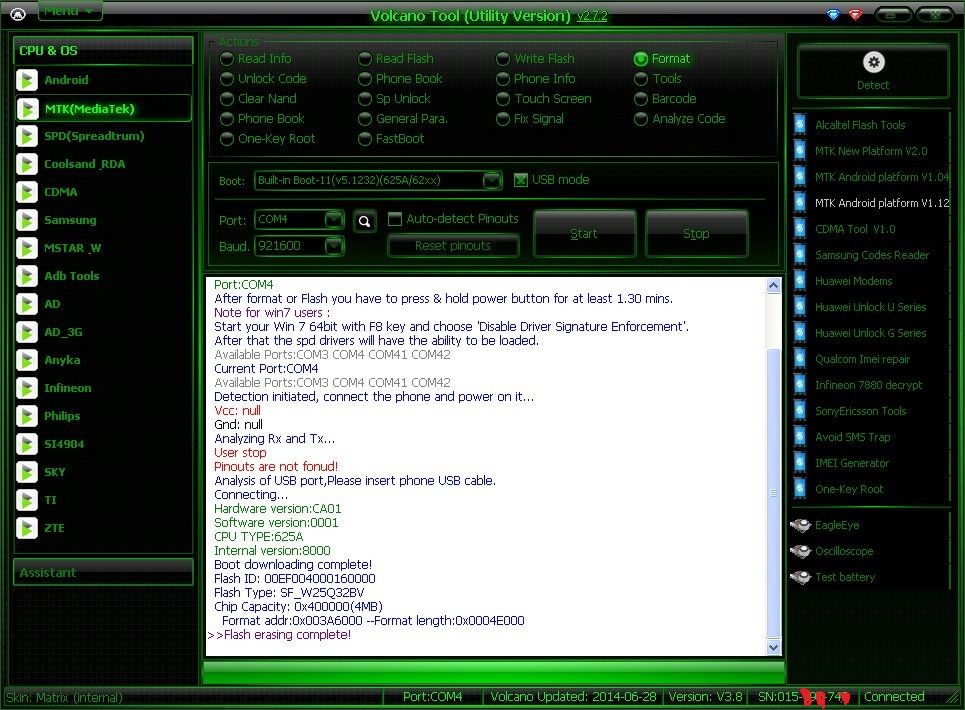Viewport: 965px width, 710px height.
Task: Launch Alcatel Flash Tools icon
Action: [800, 124]
